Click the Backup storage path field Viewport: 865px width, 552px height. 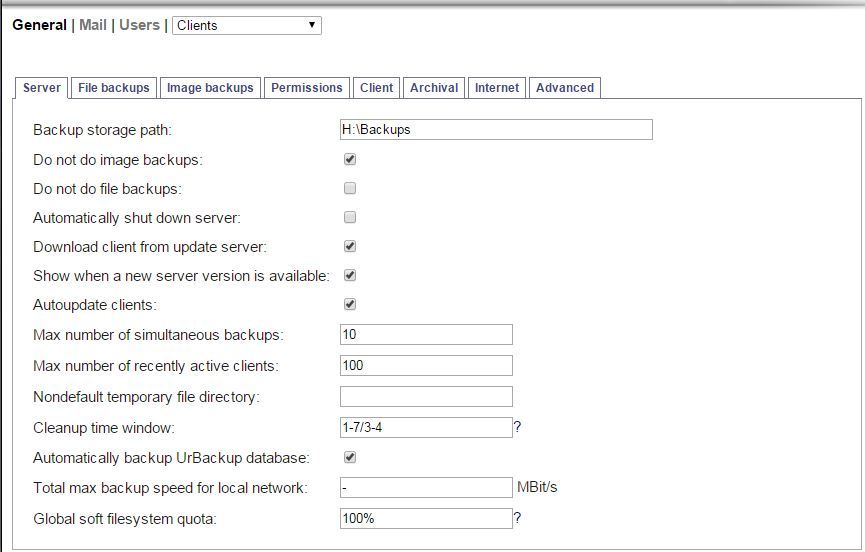pyautogui.click(x=496, y=130)
